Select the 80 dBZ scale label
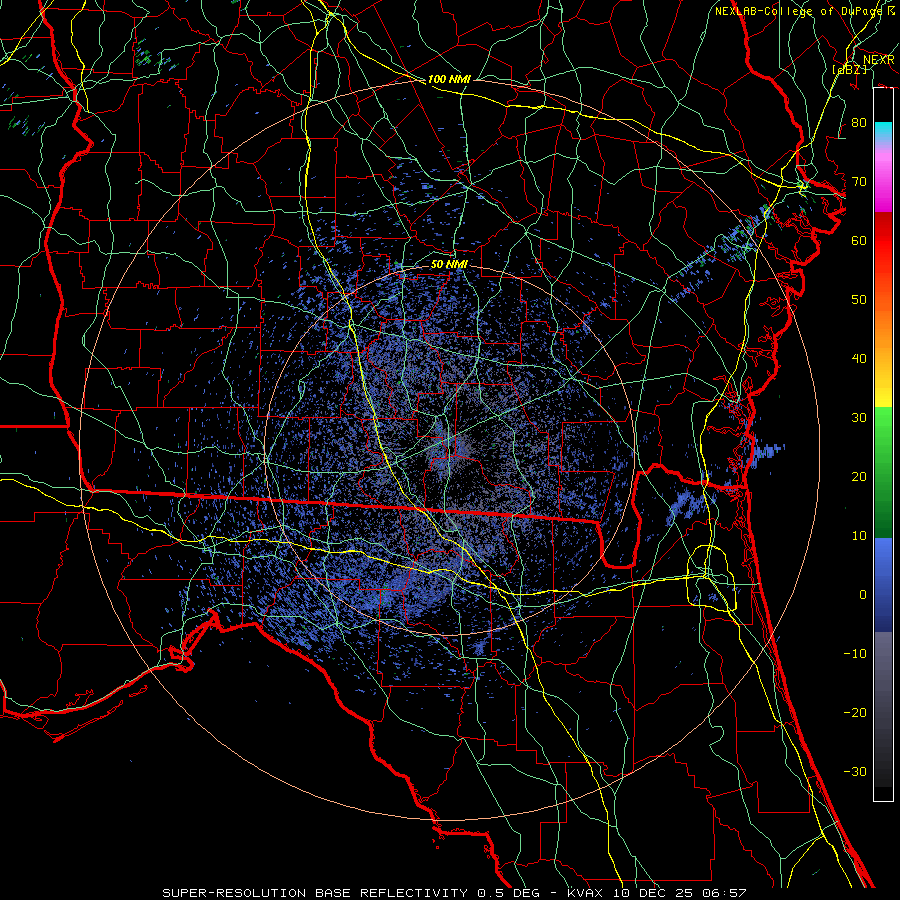 [859, 123]
